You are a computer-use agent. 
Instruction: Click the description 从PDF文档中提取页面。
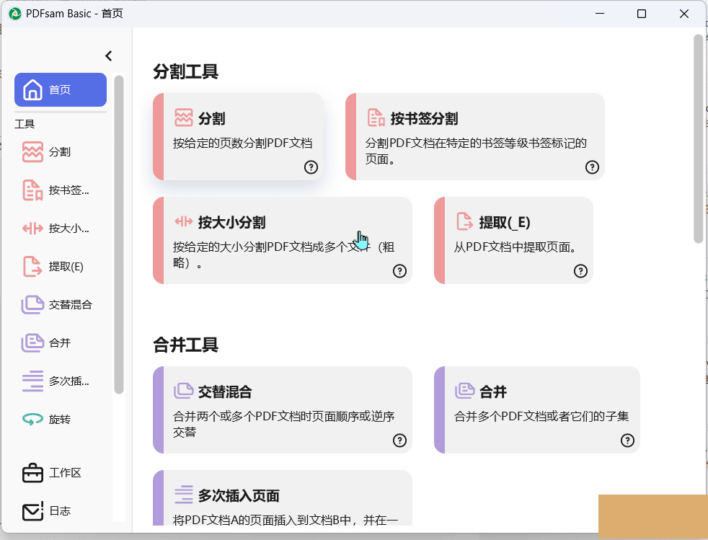tap(515, 247)
